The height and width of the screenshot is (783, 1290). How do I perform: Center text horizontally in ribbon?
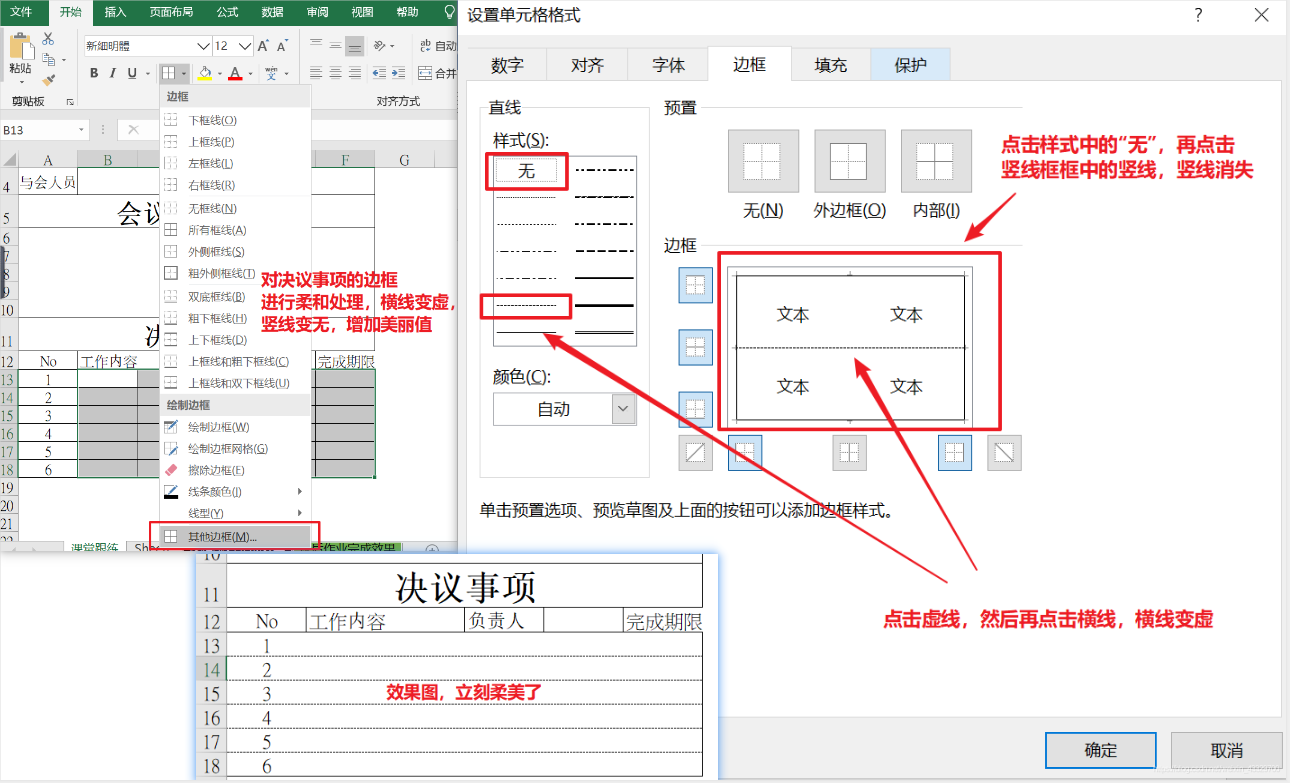coord(336,73)
